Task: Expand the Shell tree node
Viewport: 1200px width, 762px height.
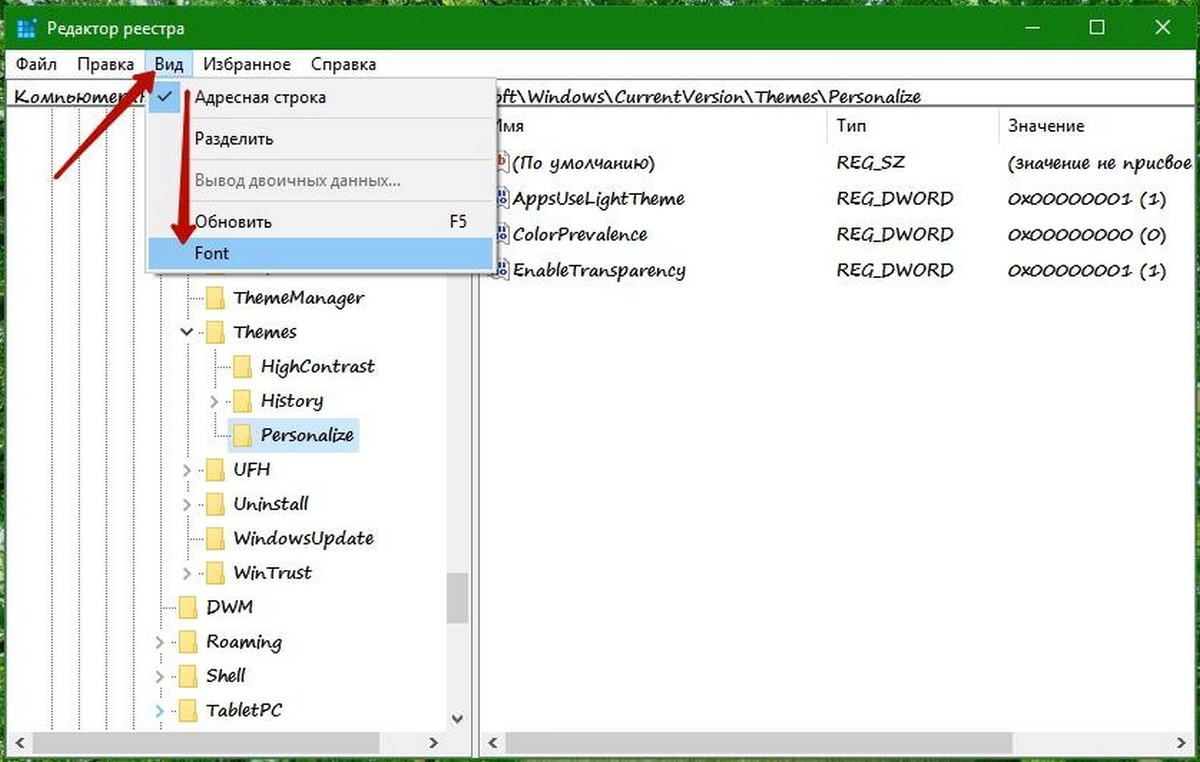Action: click(160, 676)
